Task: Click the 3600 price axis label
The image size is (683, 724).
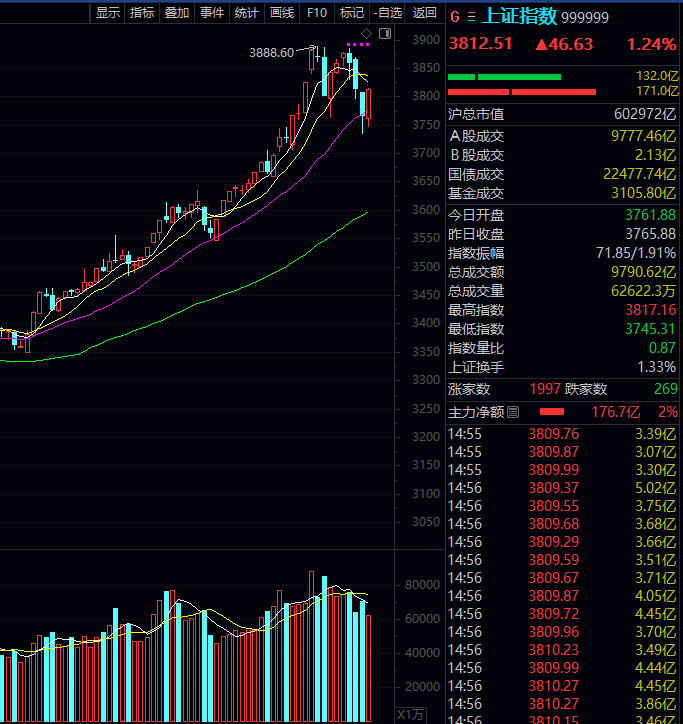Action: coord(426,210)
